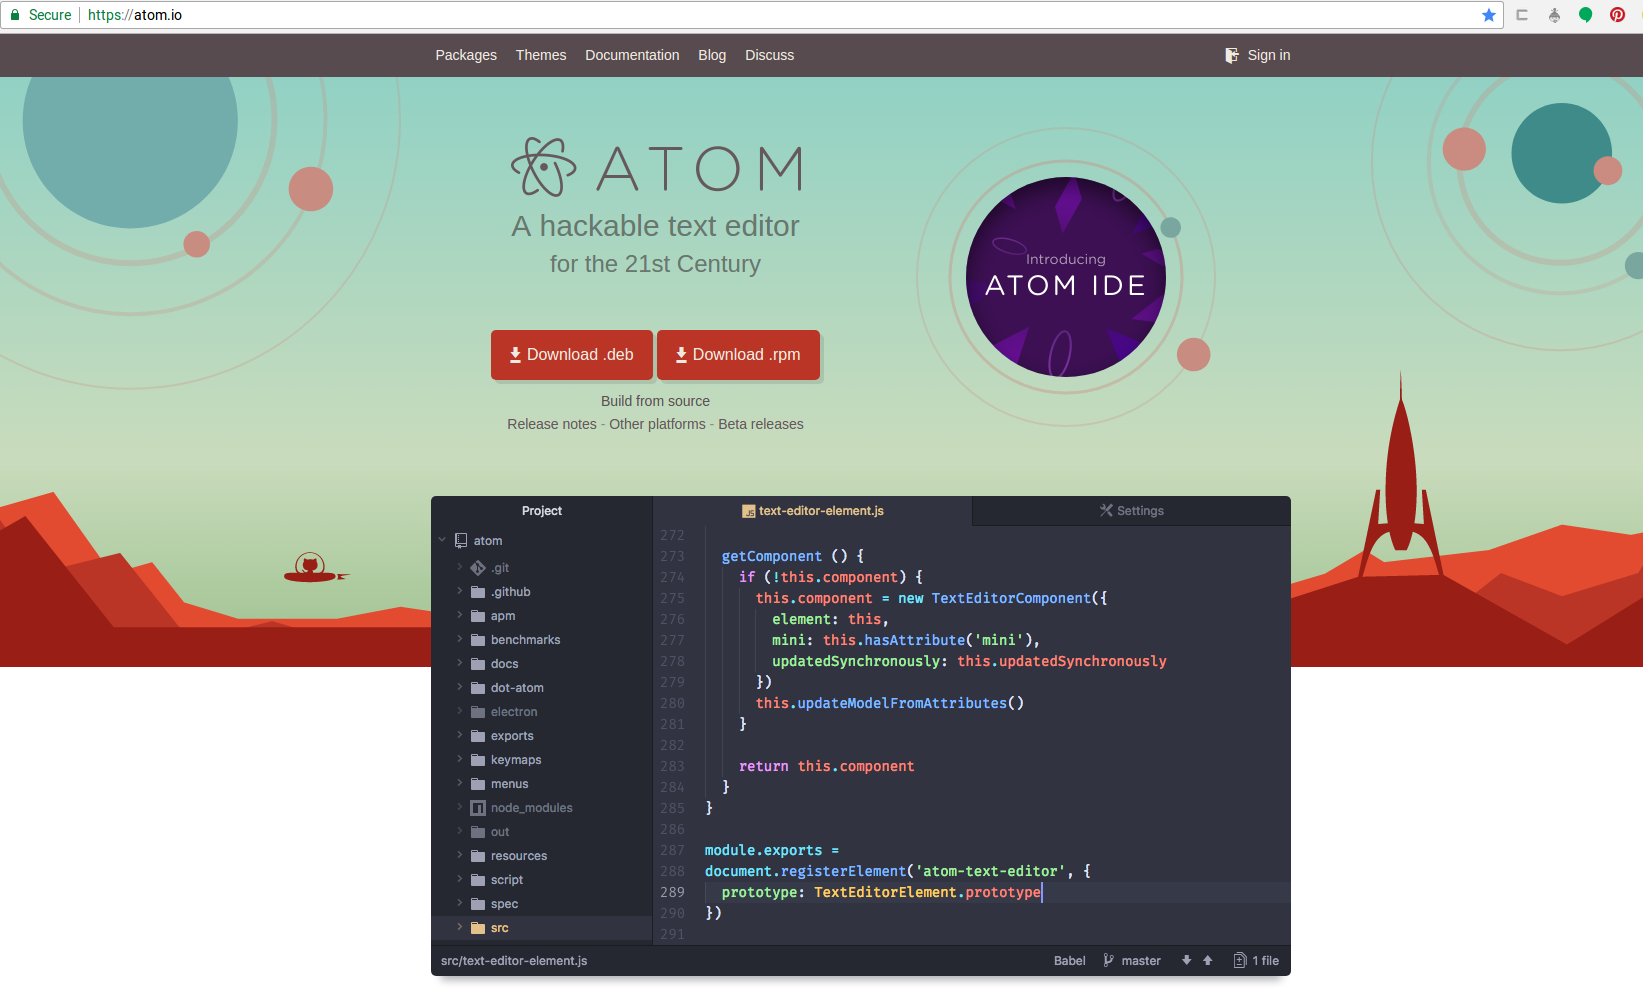Click the Pinterest extension icon

click(x=1617, y=15)
